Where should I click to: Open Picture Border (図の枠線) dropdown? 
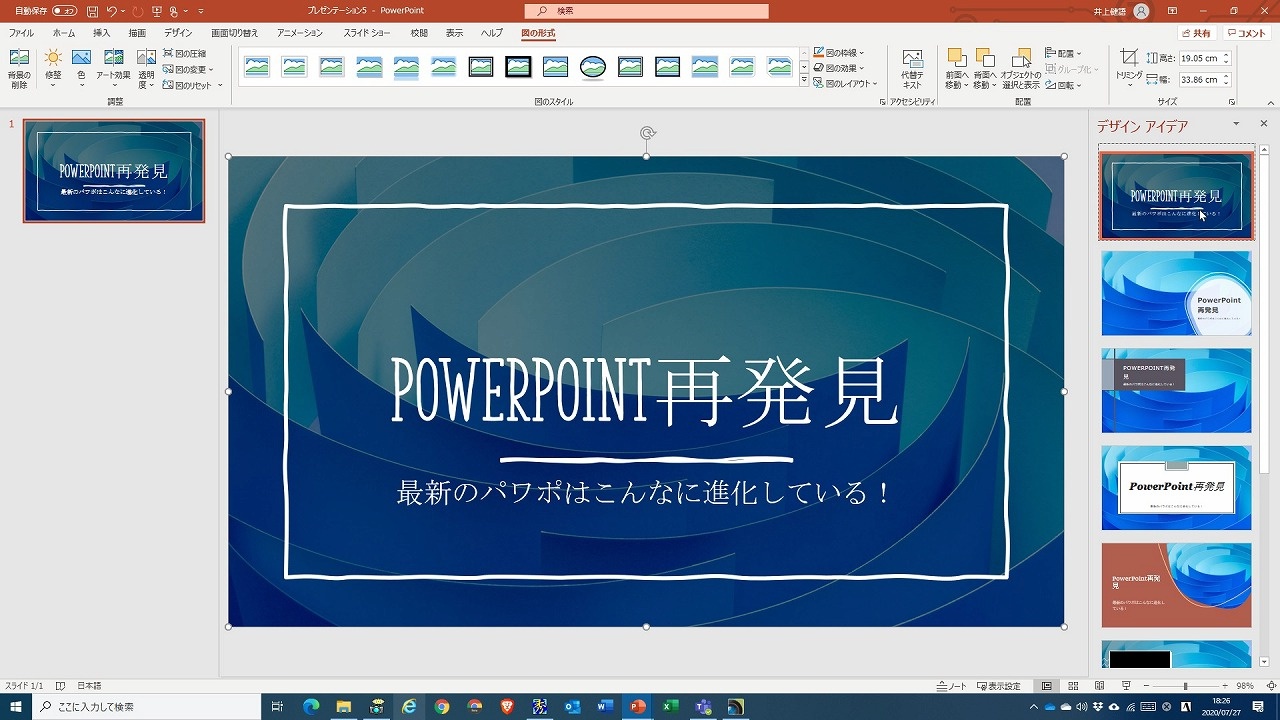click(839, 53)
